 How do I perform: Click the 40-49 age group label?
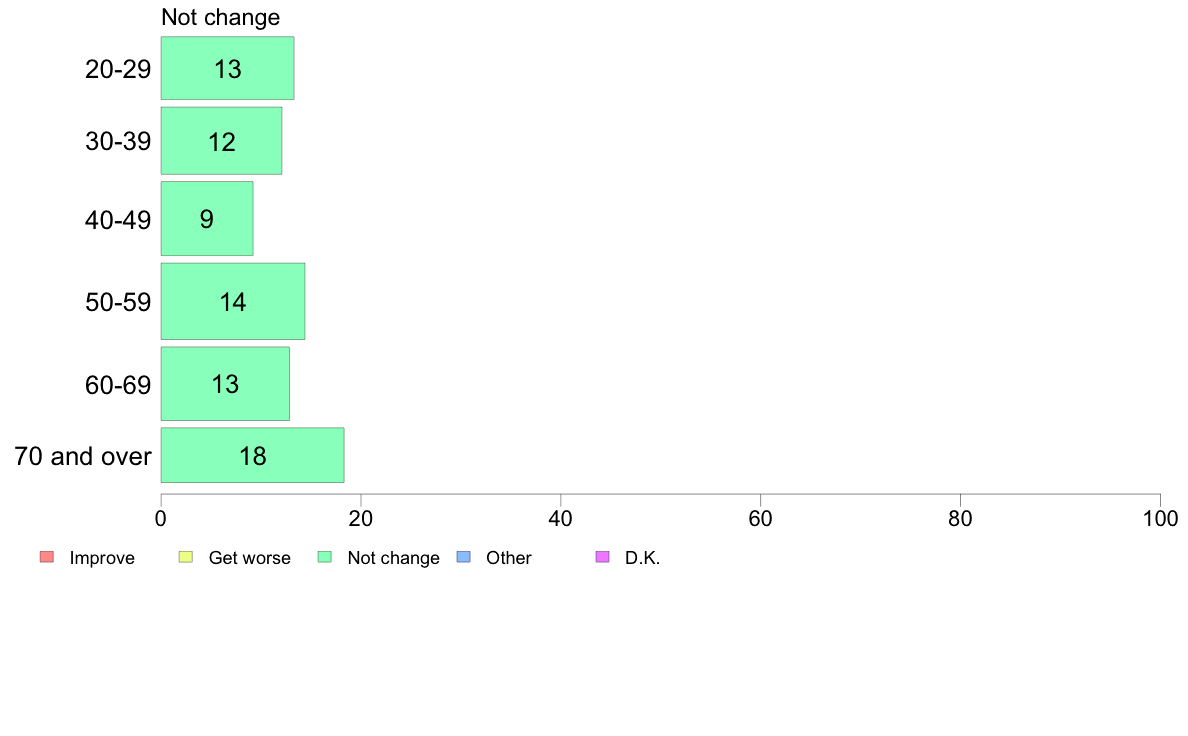(x=118, y=221)
